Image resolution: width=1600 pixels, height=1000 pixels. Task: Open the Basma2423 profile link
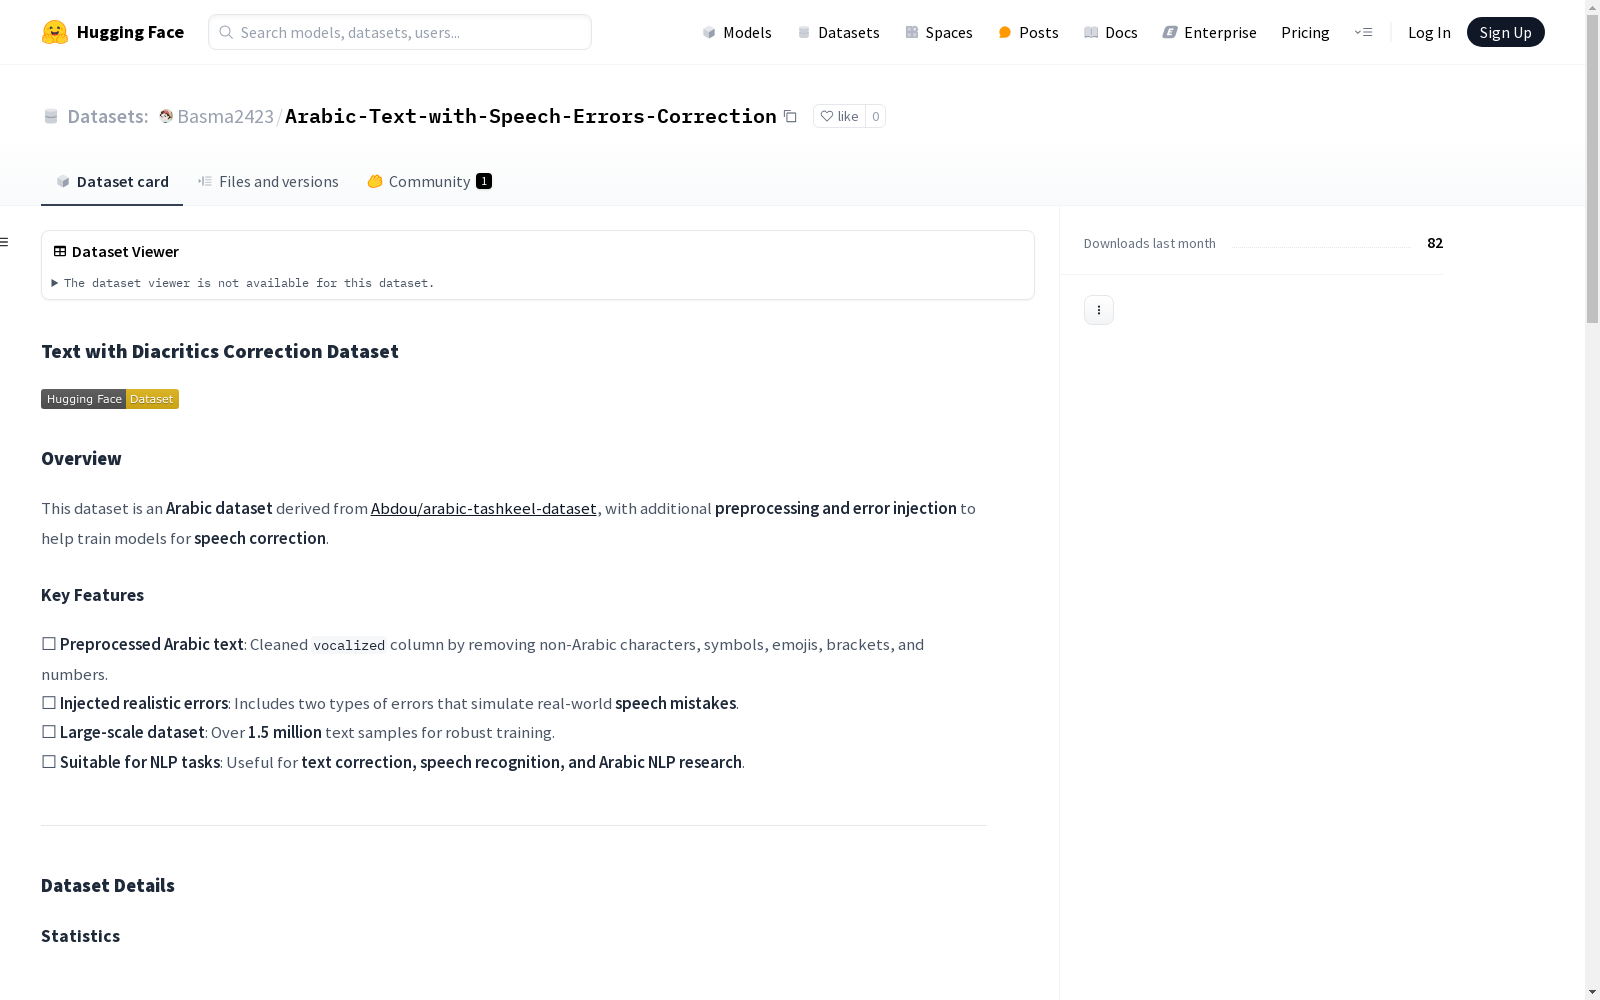coord(225,116)
